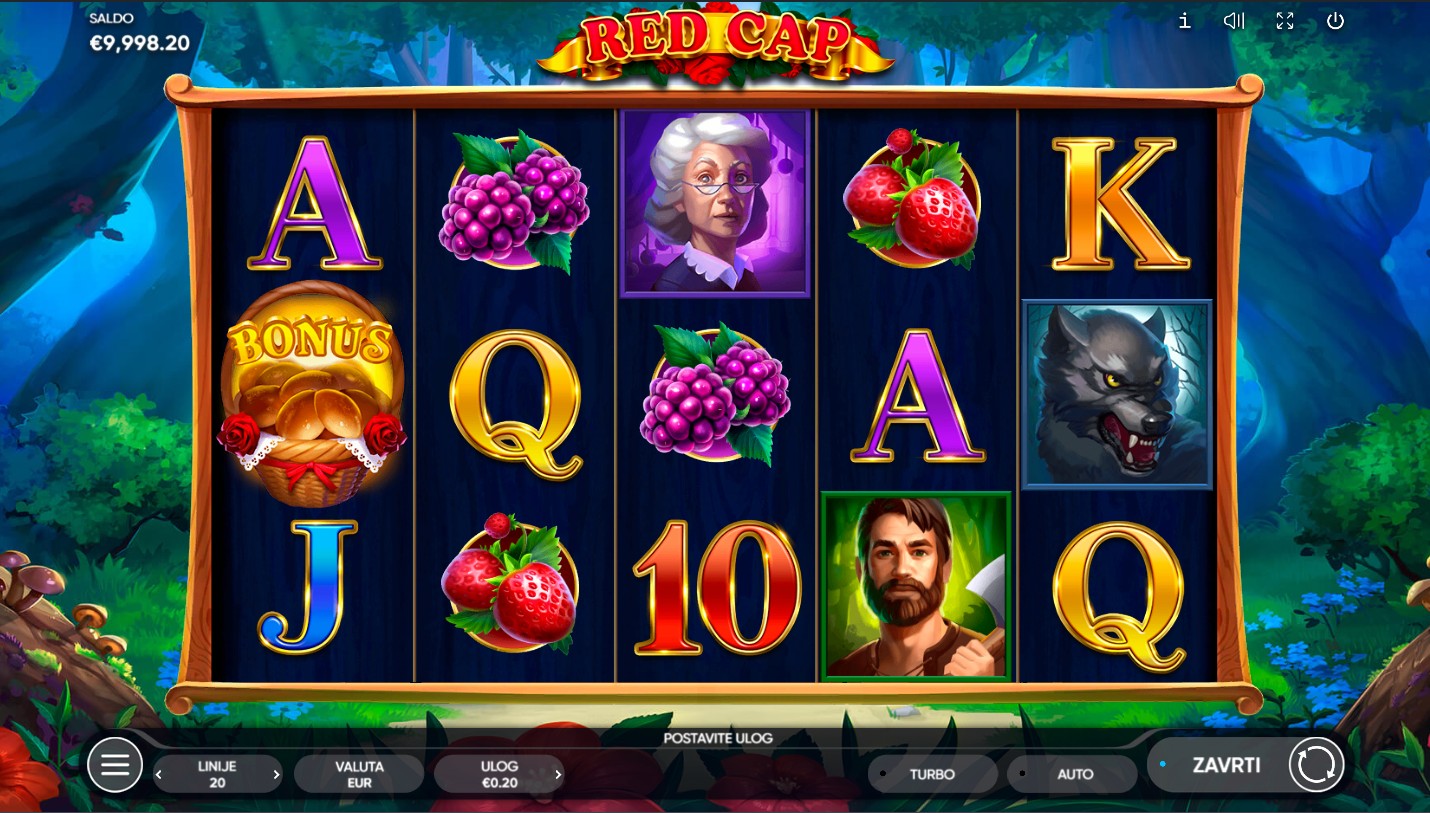Viewport: 1430px width, 813px height.
Task: Increase the Ulog bet amount
Action: [557, 775]
